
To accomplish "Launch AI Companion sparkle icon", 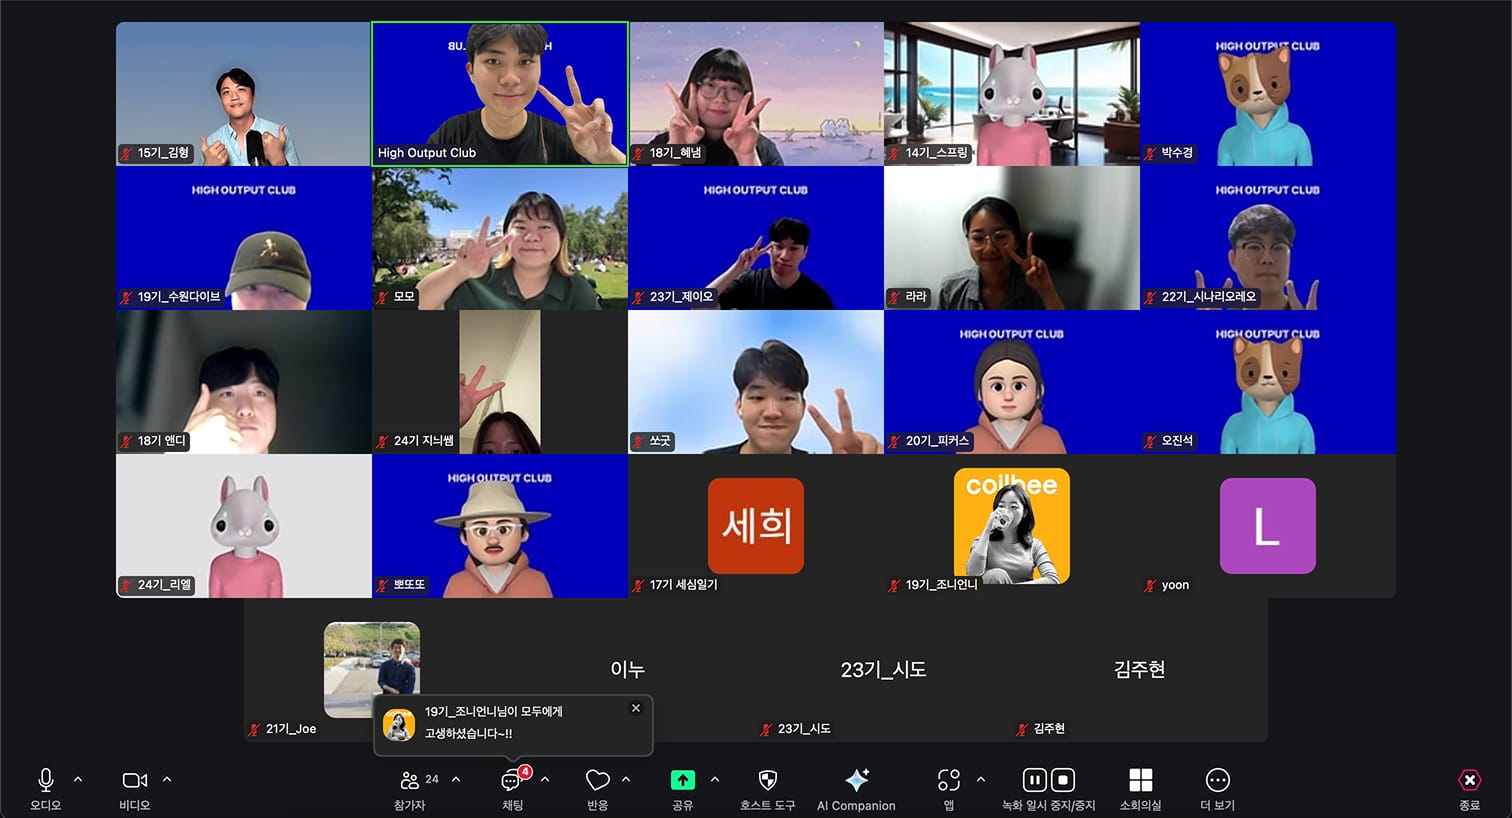I will (x=856, y=781).
